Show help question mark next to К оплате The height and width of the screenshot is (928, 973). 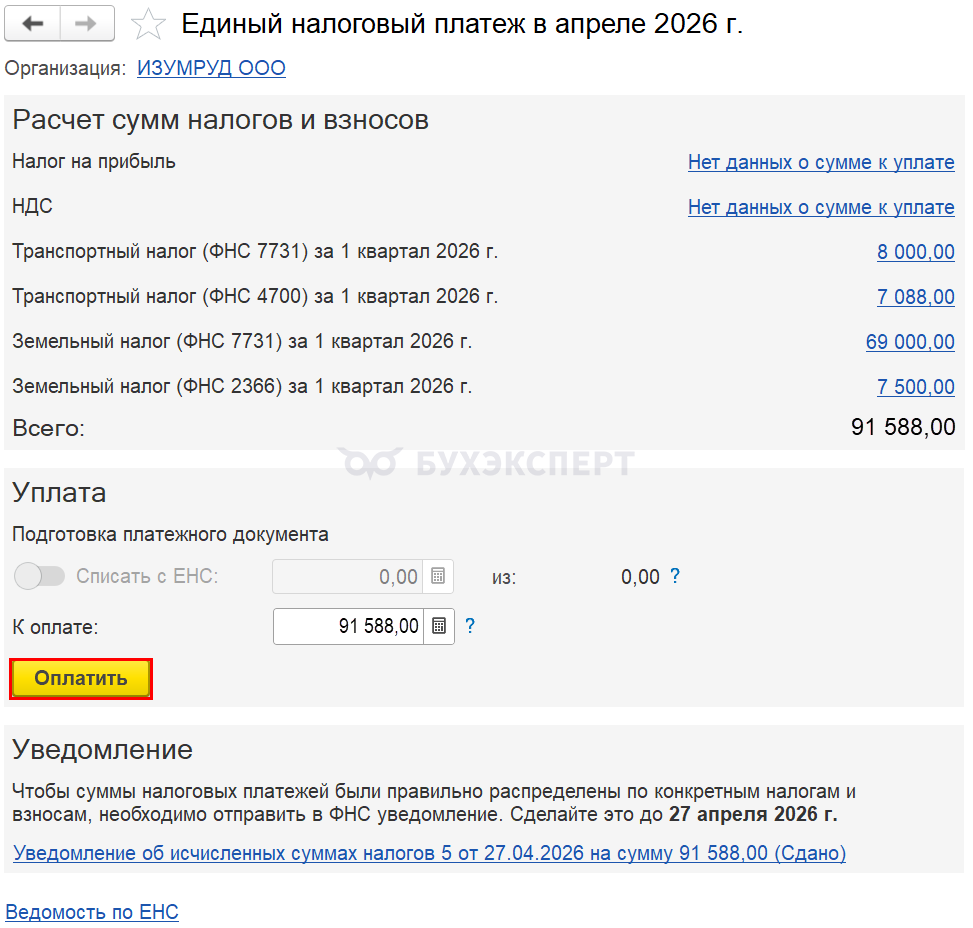[470, 626]
